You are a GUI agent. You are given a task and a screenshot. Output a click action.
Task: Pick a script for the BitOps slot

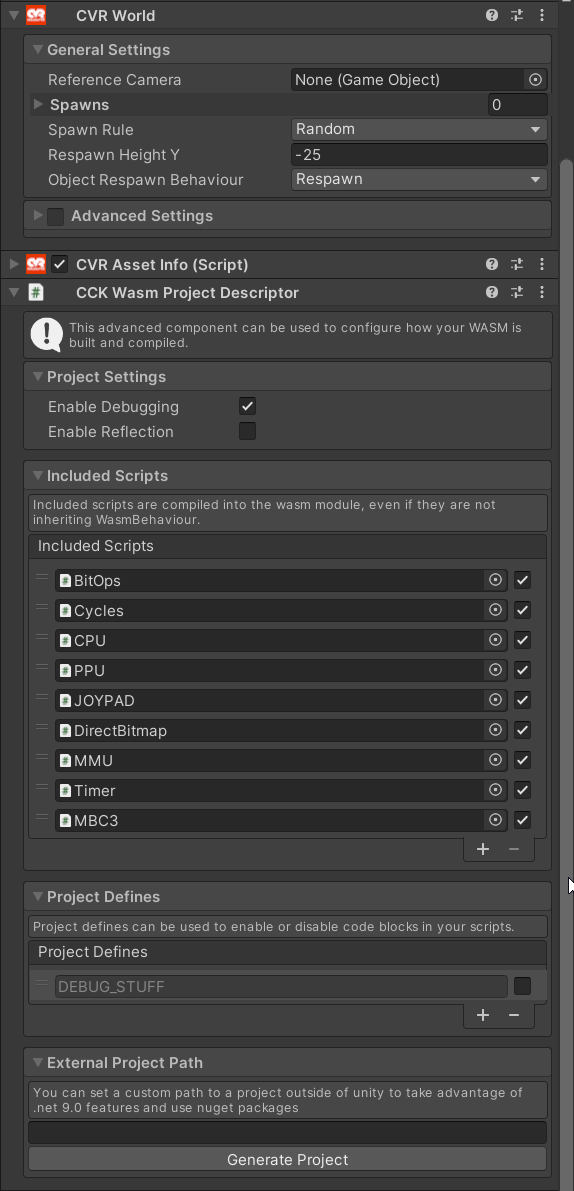(495, 580)
